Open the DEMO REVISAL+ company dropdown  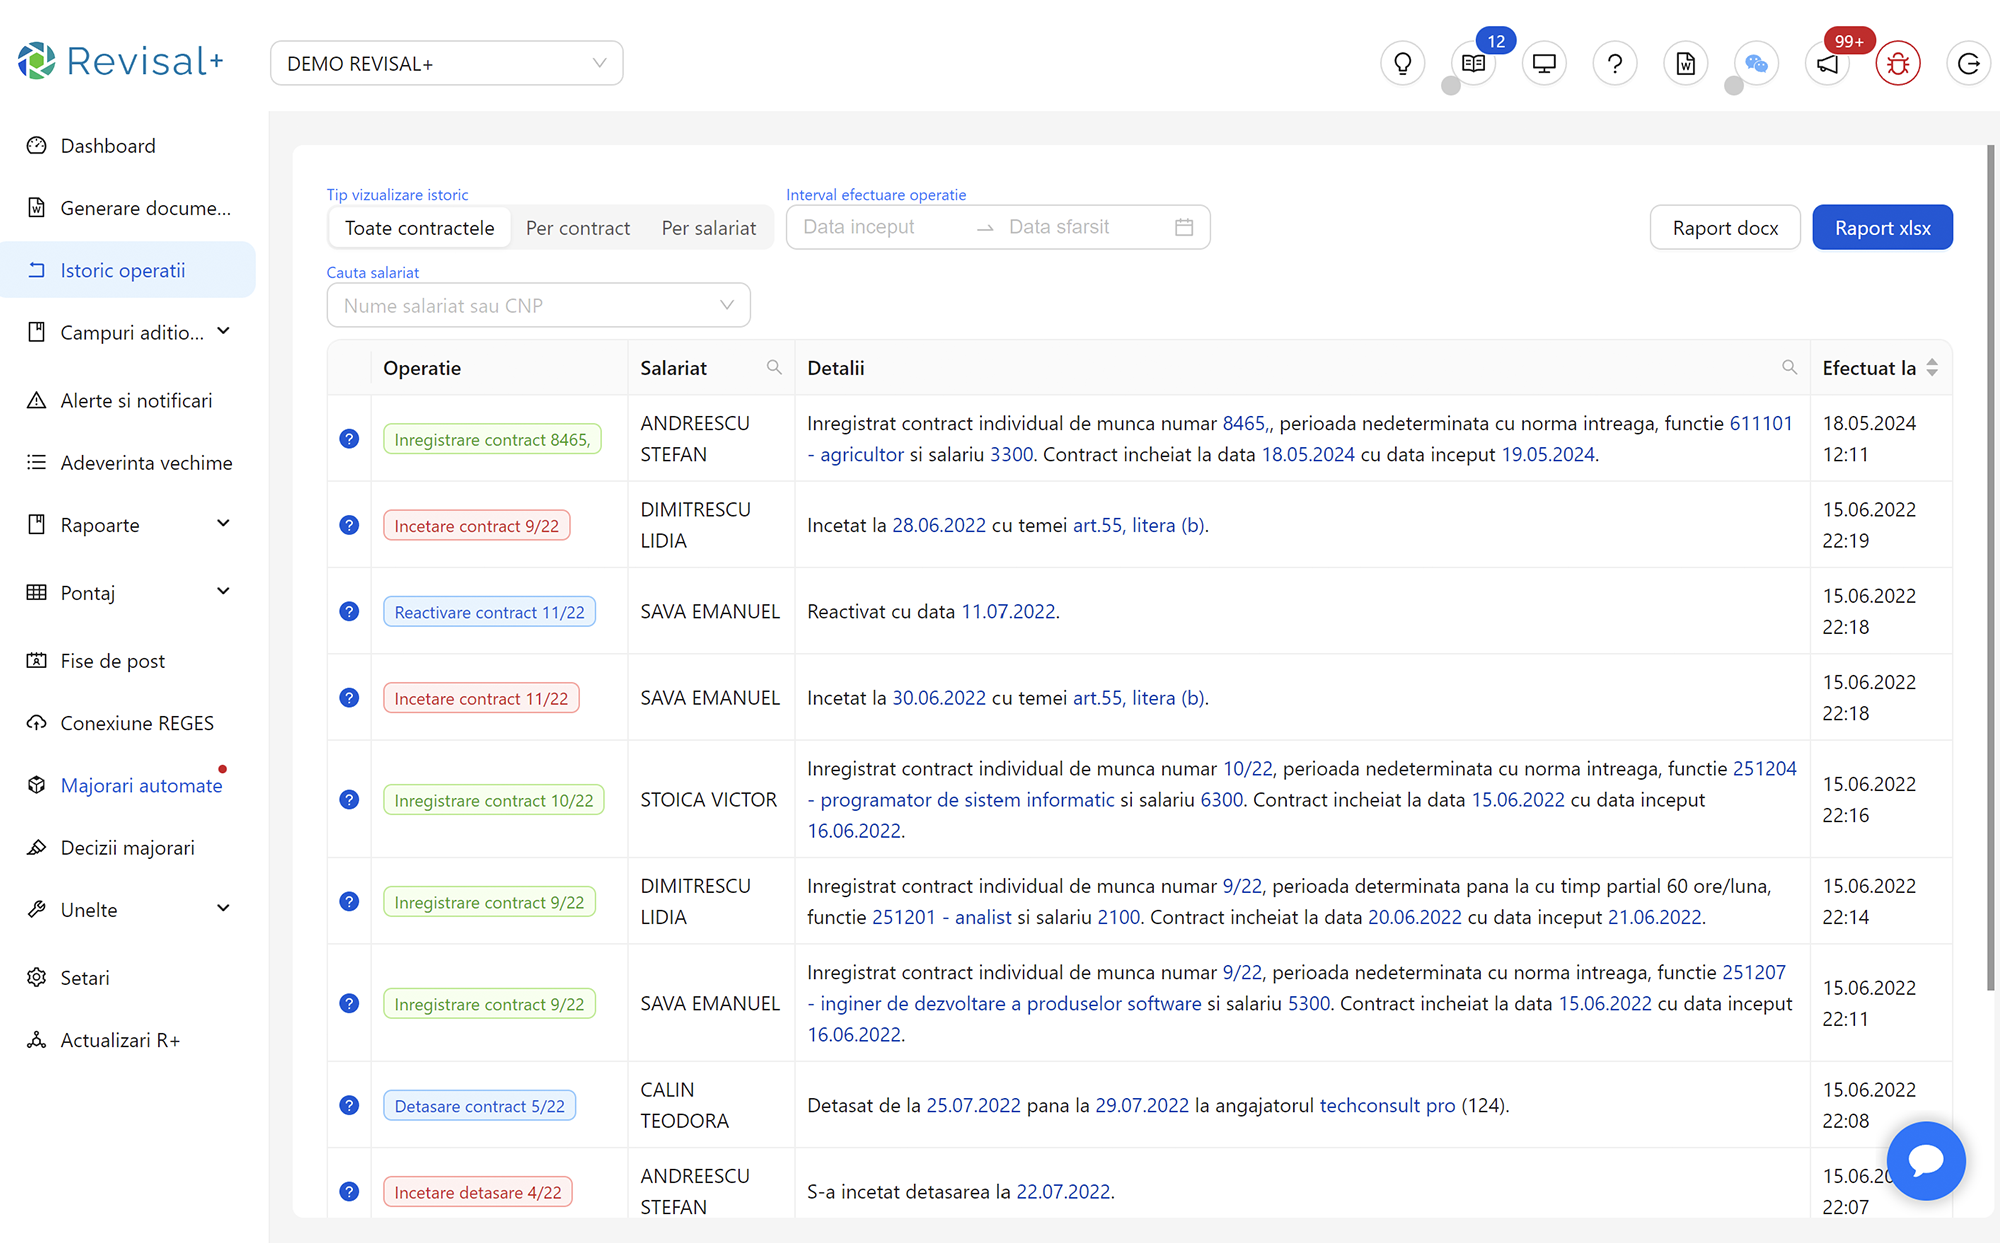point(446,64)
